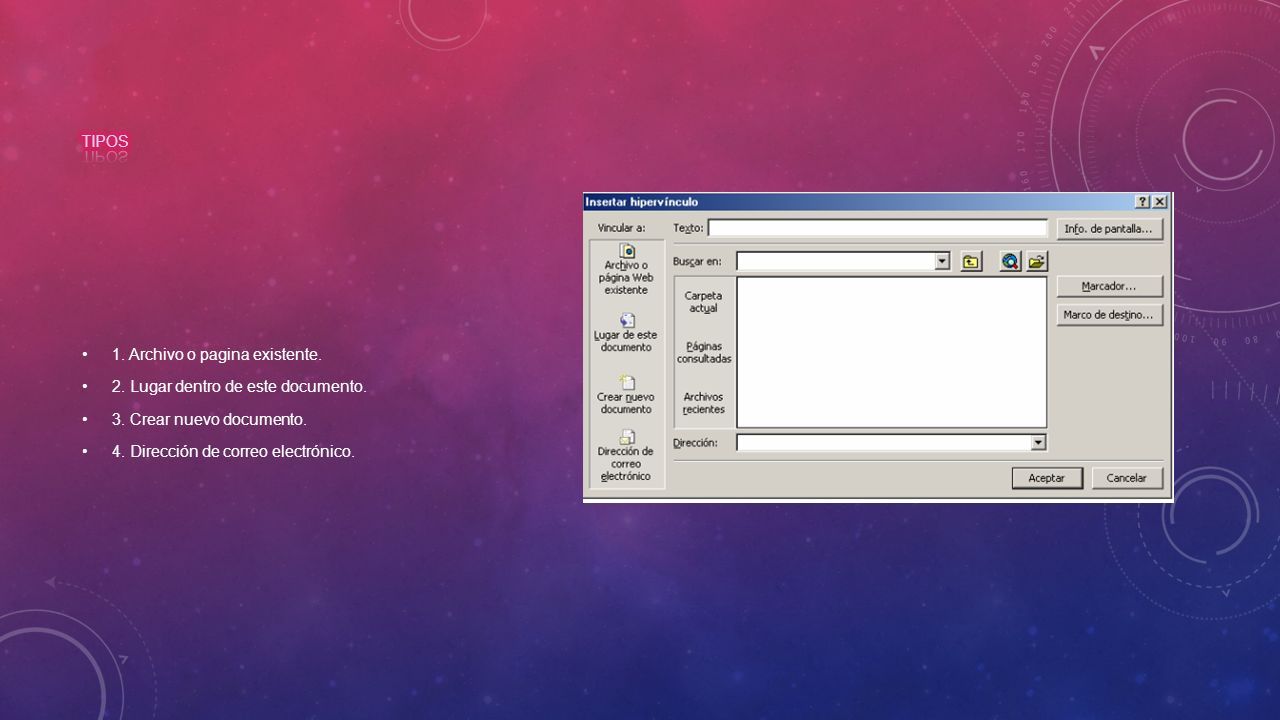Choose Dirección de correo electrónico option
Image resolution: width=1280 pixels, height=720 pixels.
[x=627, y=457]
